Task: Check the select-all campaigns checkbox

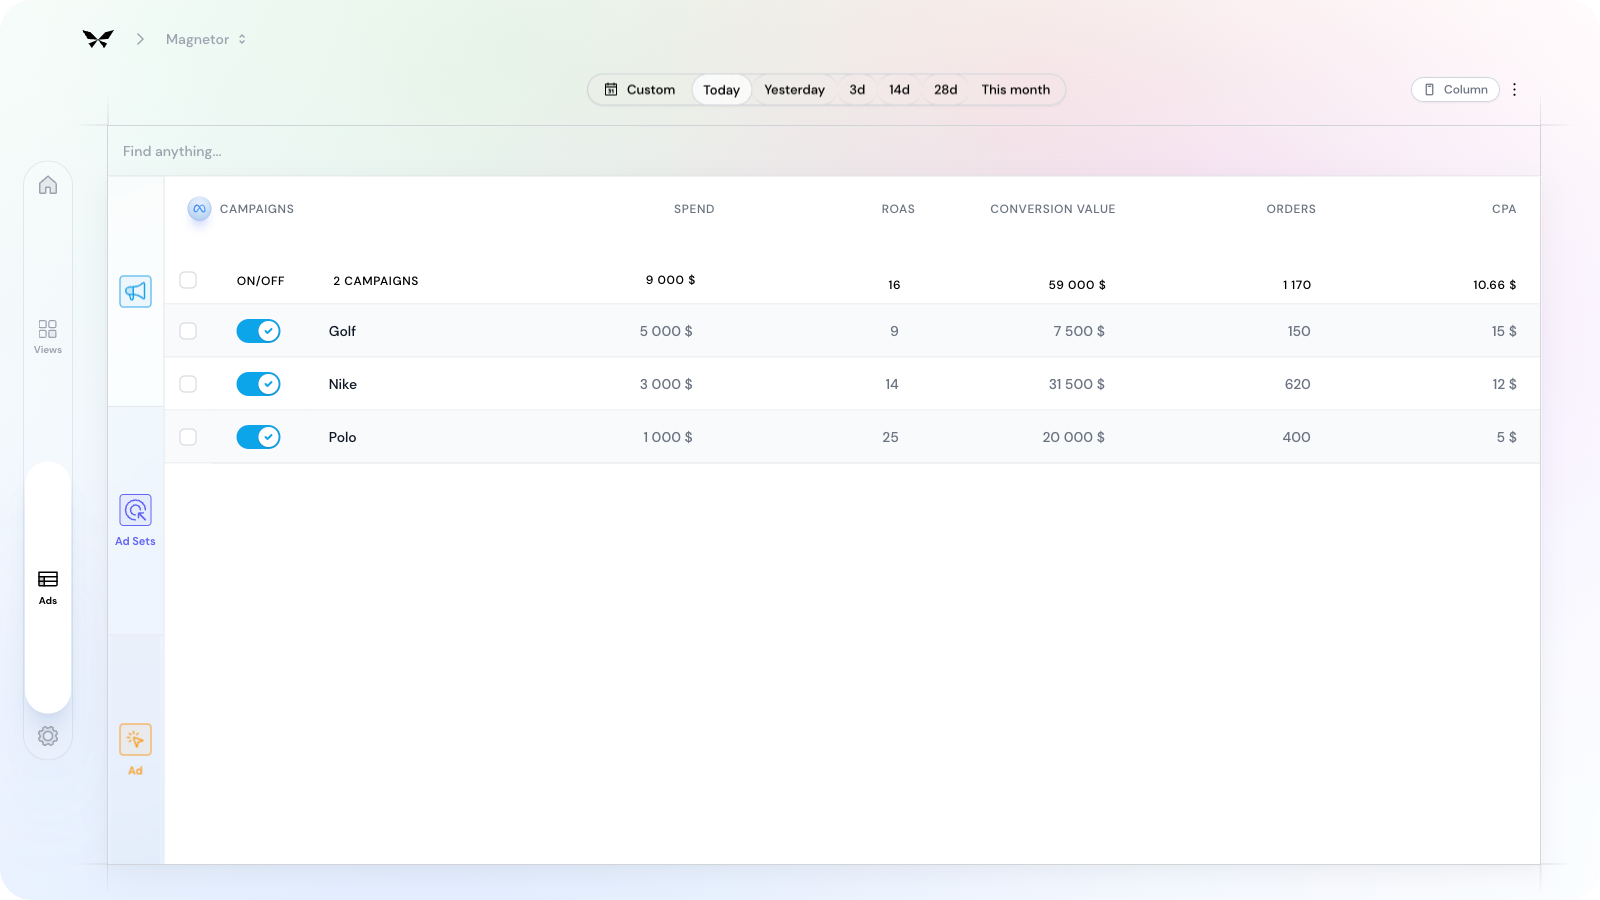Action: pos(188,280)
